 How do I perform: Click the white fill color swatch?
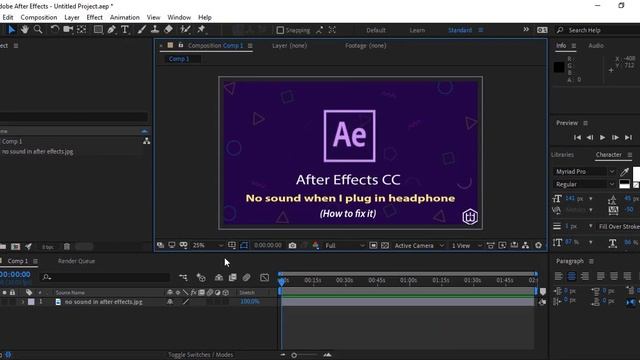tap(636, 173)
